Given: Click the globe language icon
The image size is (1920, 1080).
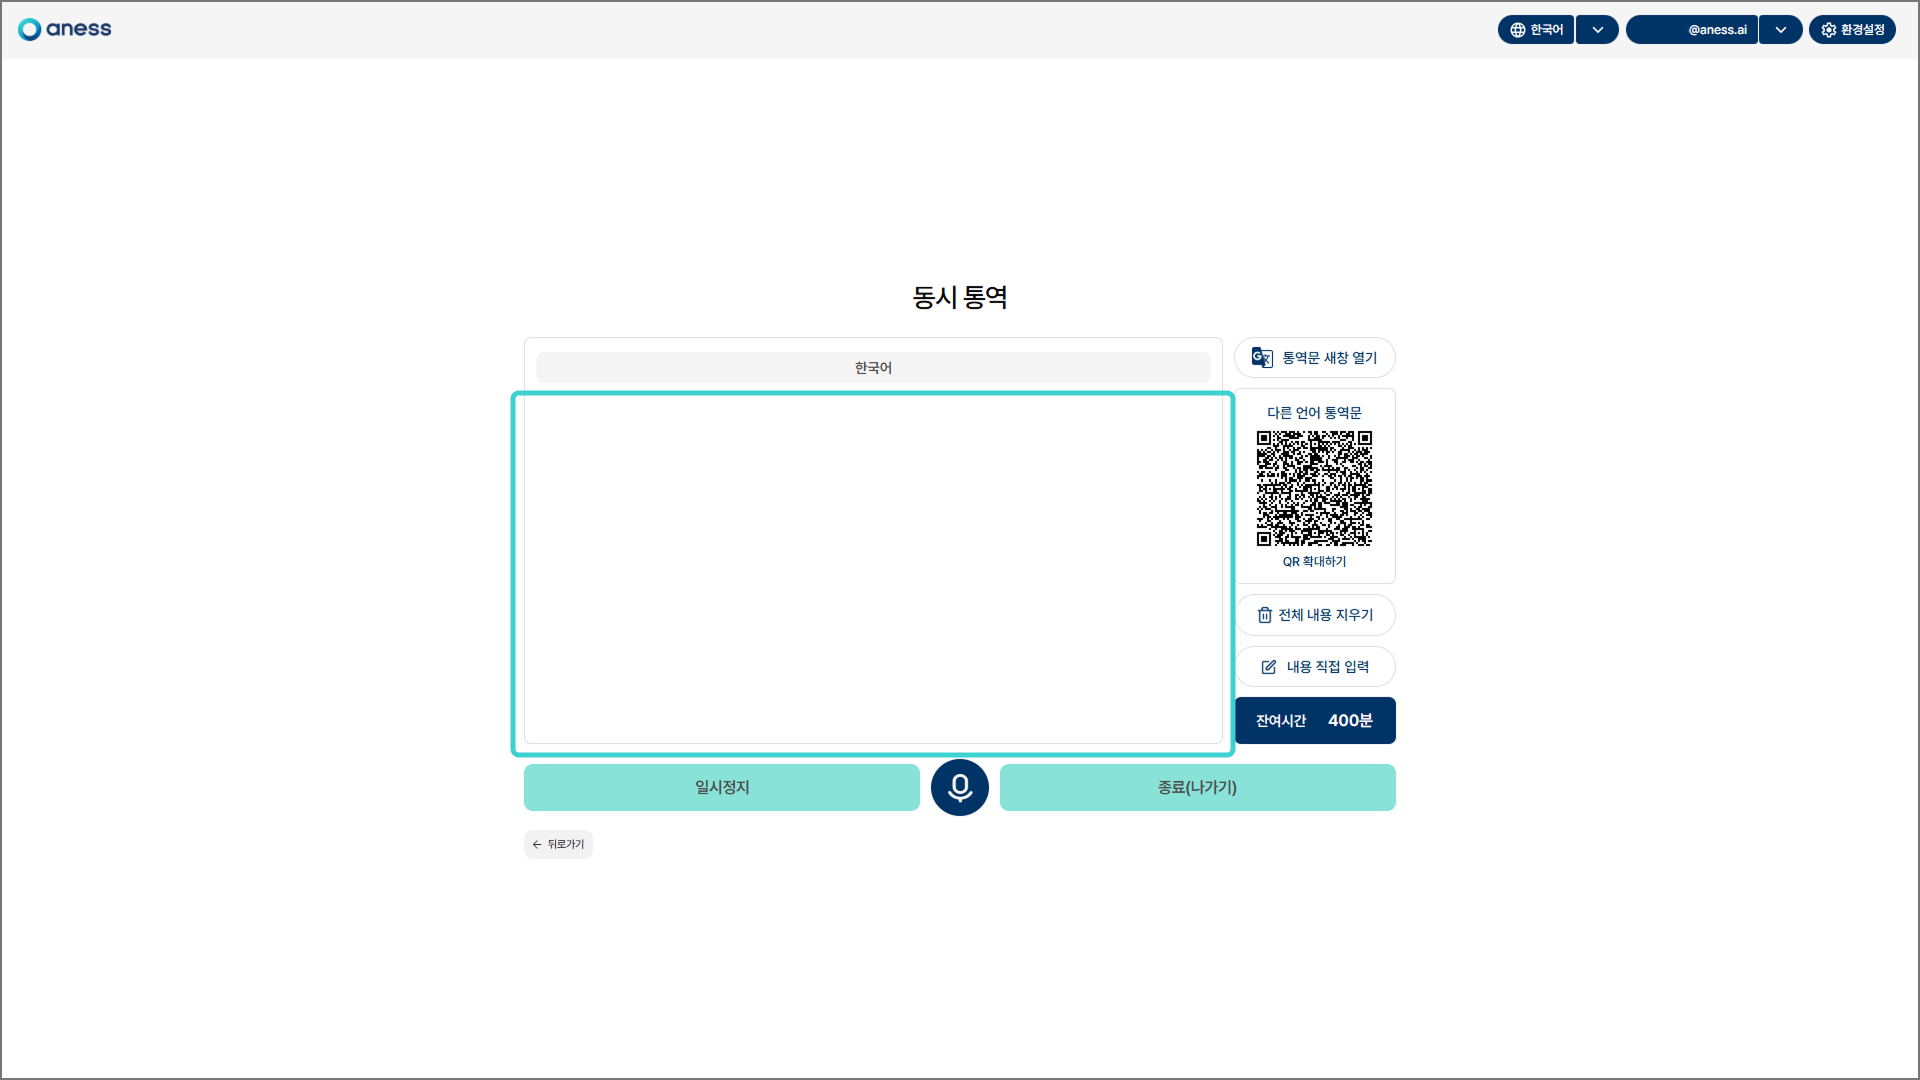Looking at the screenshot, I should click(x=1518, y=30).
